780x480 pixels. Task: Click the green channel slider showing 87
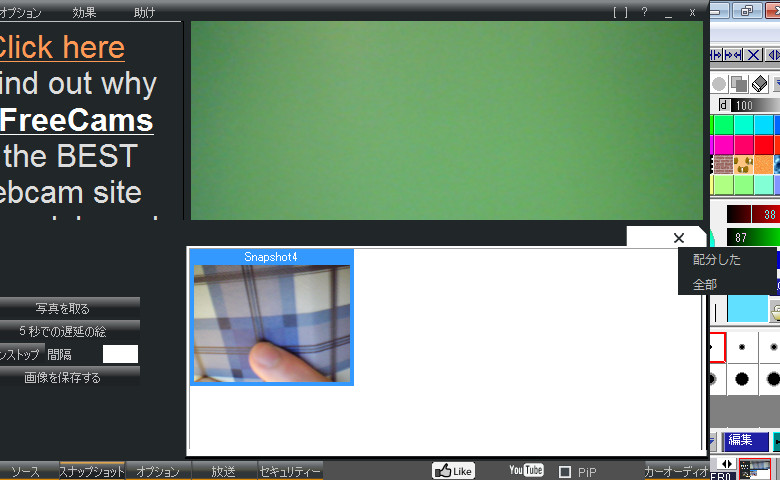(753, 237)
